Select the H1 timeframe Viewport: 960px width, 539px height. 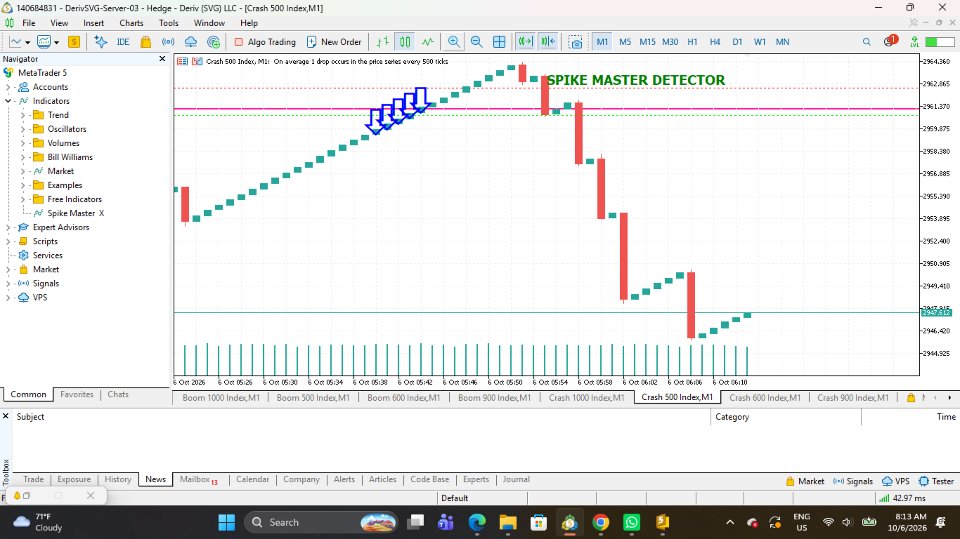(x=692, y=42)
